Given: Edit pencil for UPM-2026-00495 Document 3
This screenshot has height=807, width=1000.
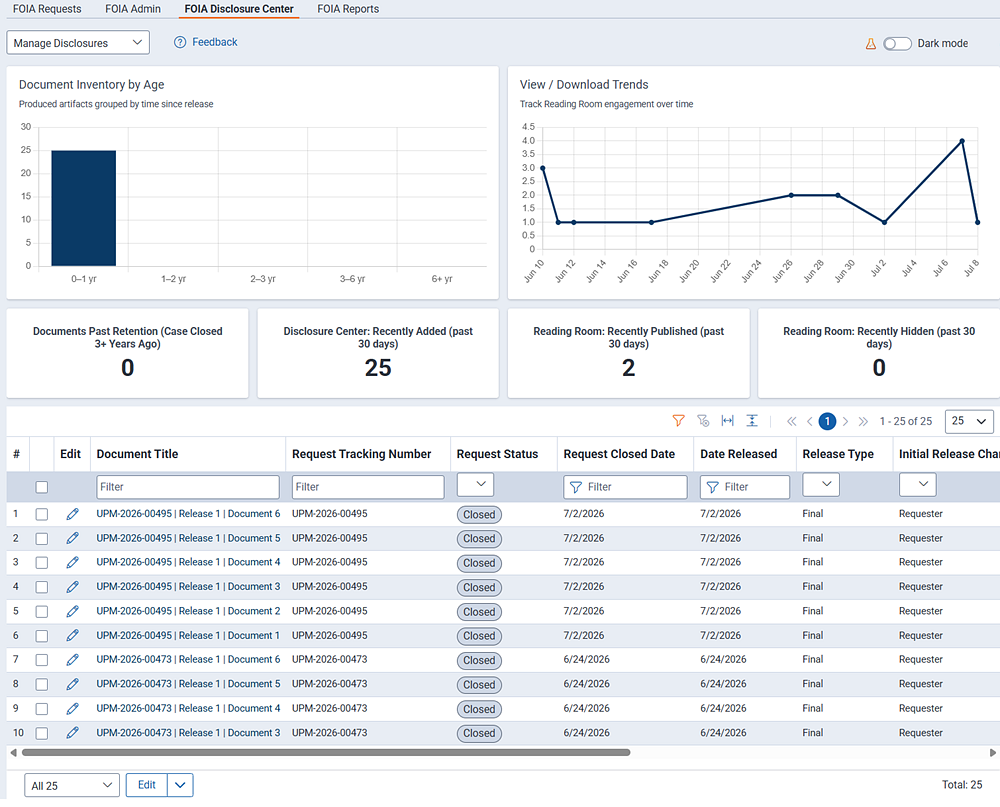Looking at the screenshot, I should pos(73,587).
